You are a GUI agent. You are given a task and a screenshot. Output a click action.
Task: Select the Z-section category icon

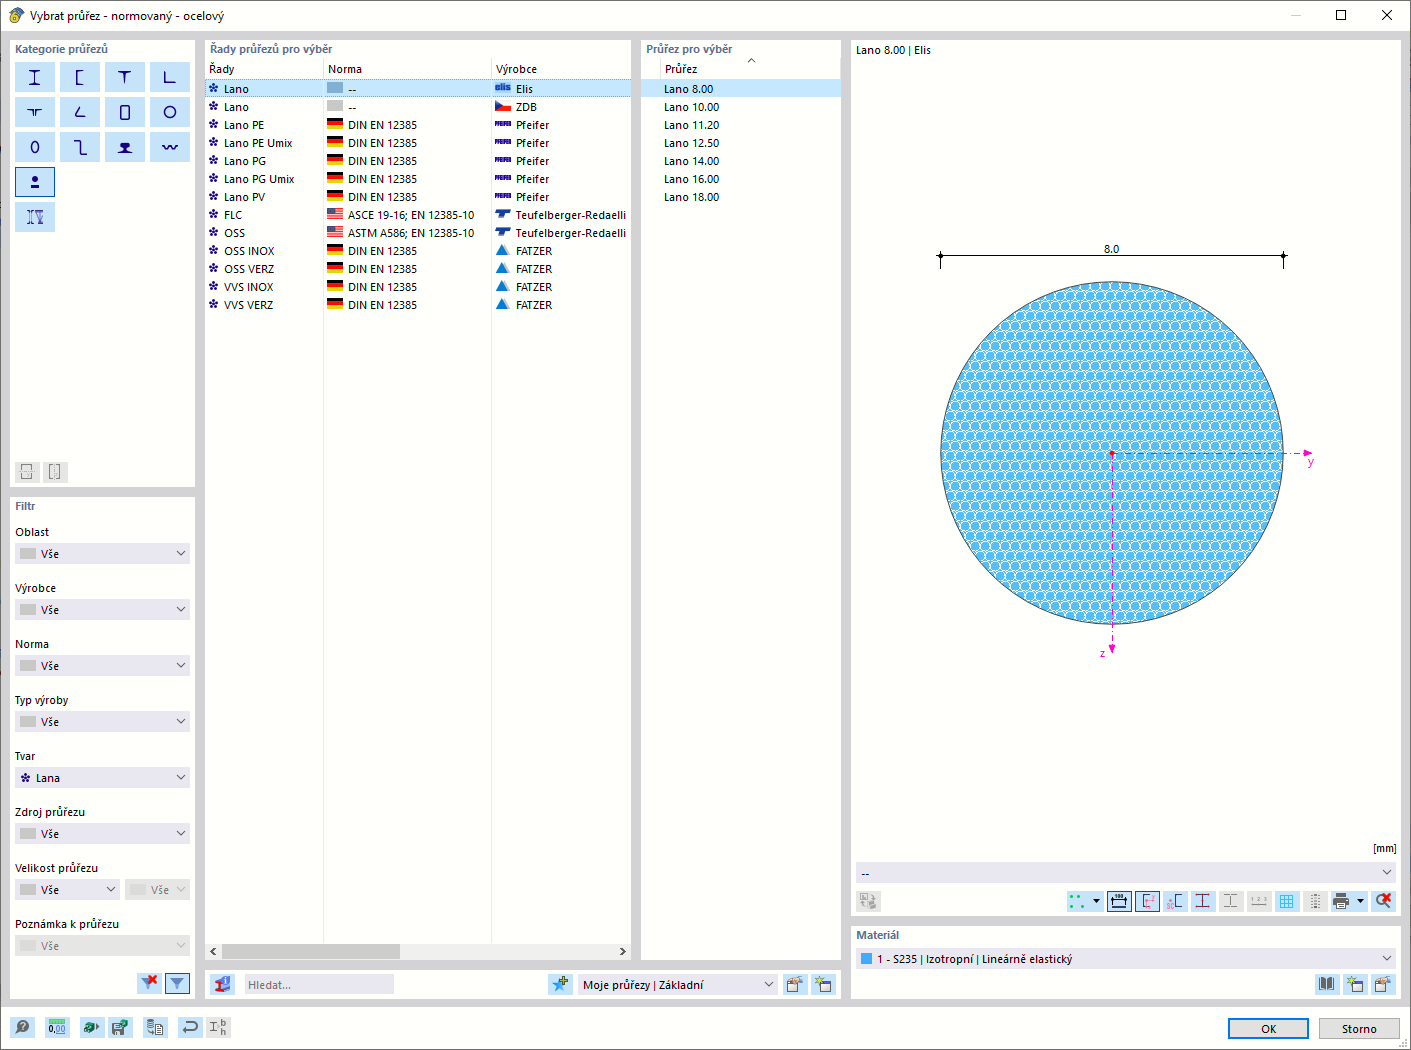coord(80,147)
